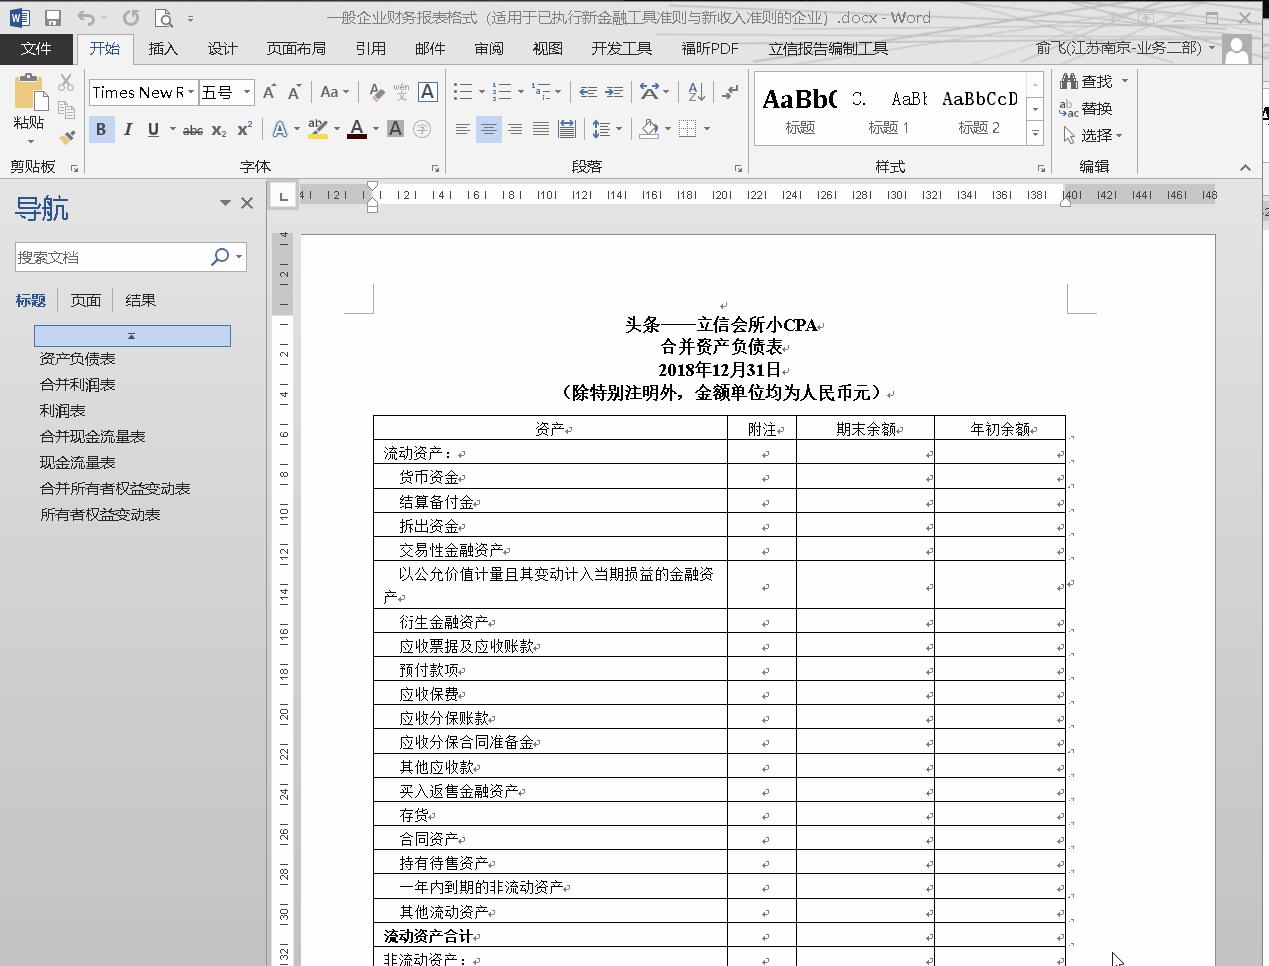Open the Sort dialog via A-Z icon
1269x966 pixels.
pyautogui.click(x=696, y=92)
